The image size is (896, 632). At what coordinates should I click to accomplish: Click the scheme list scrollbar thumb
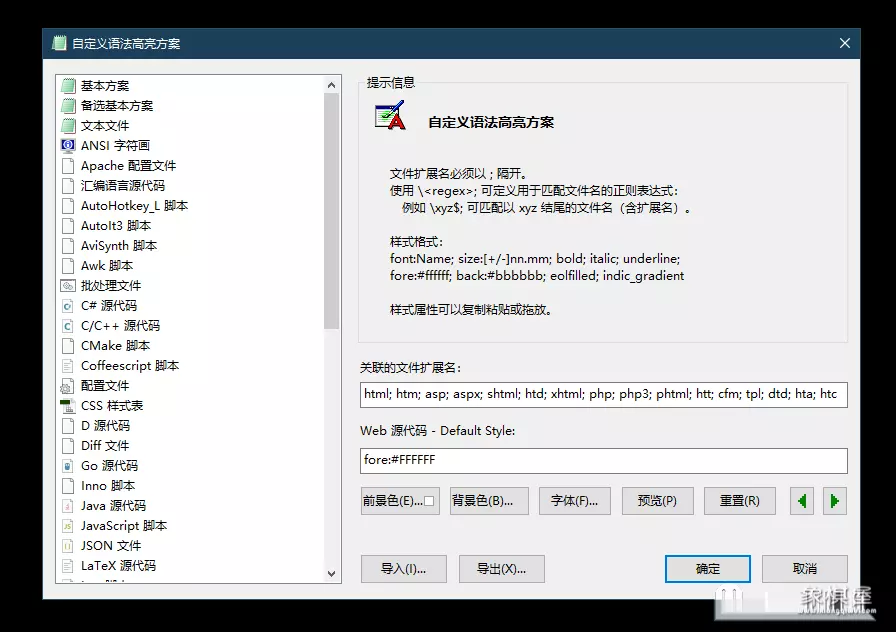[331, 211]
